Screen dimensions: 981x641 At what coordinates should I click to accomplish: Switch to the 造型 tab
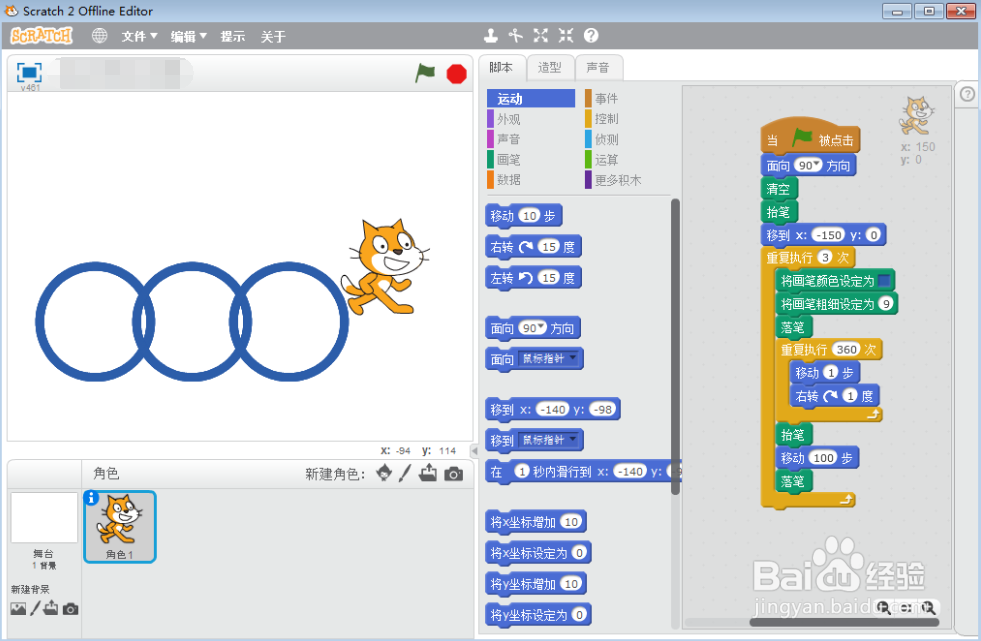[550, 68]
